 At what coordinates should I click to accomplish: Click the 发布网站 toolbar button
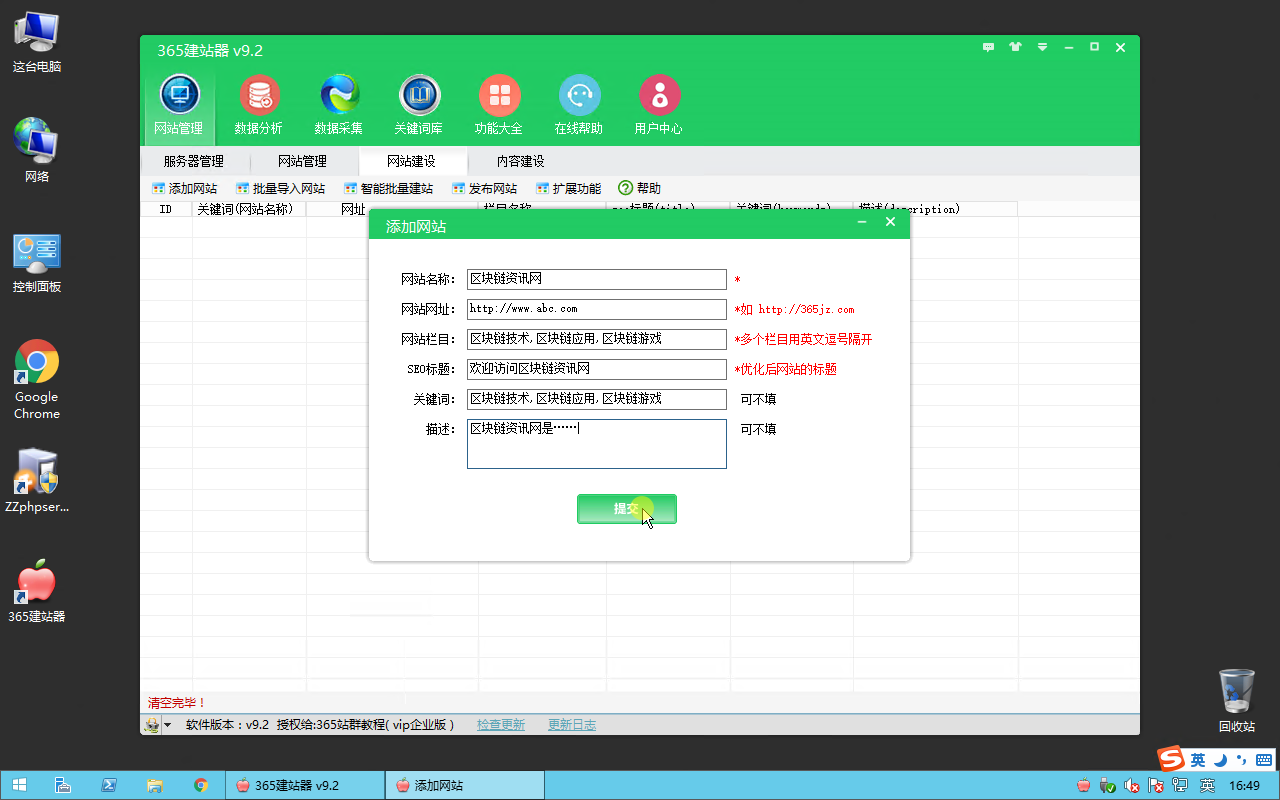tap(484, 188)
